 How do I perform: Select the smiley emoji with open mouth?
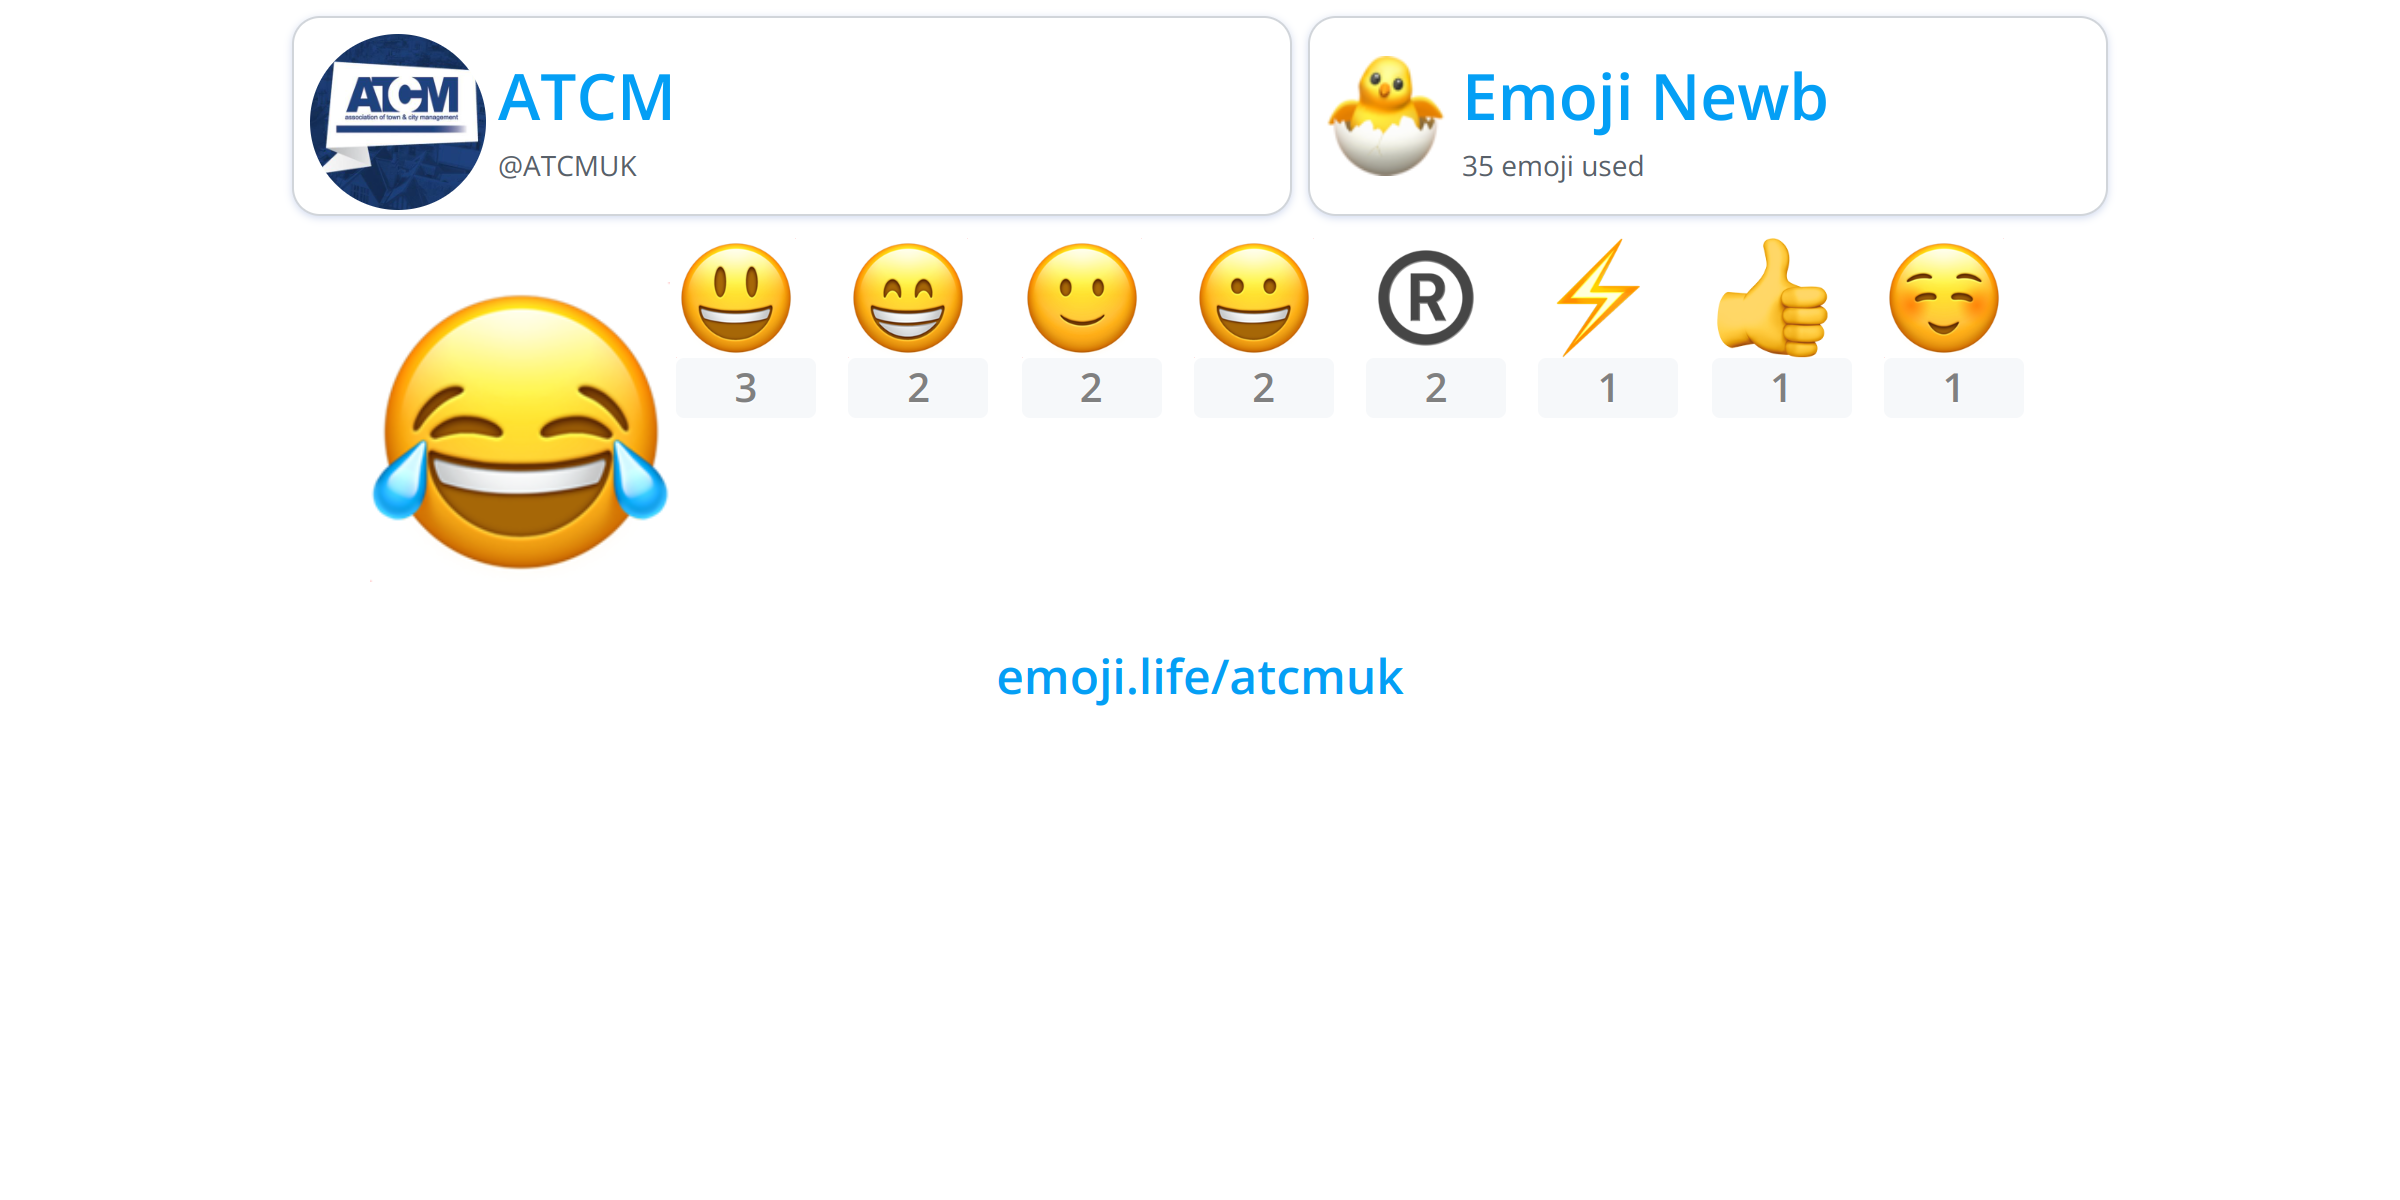(736, 298)
